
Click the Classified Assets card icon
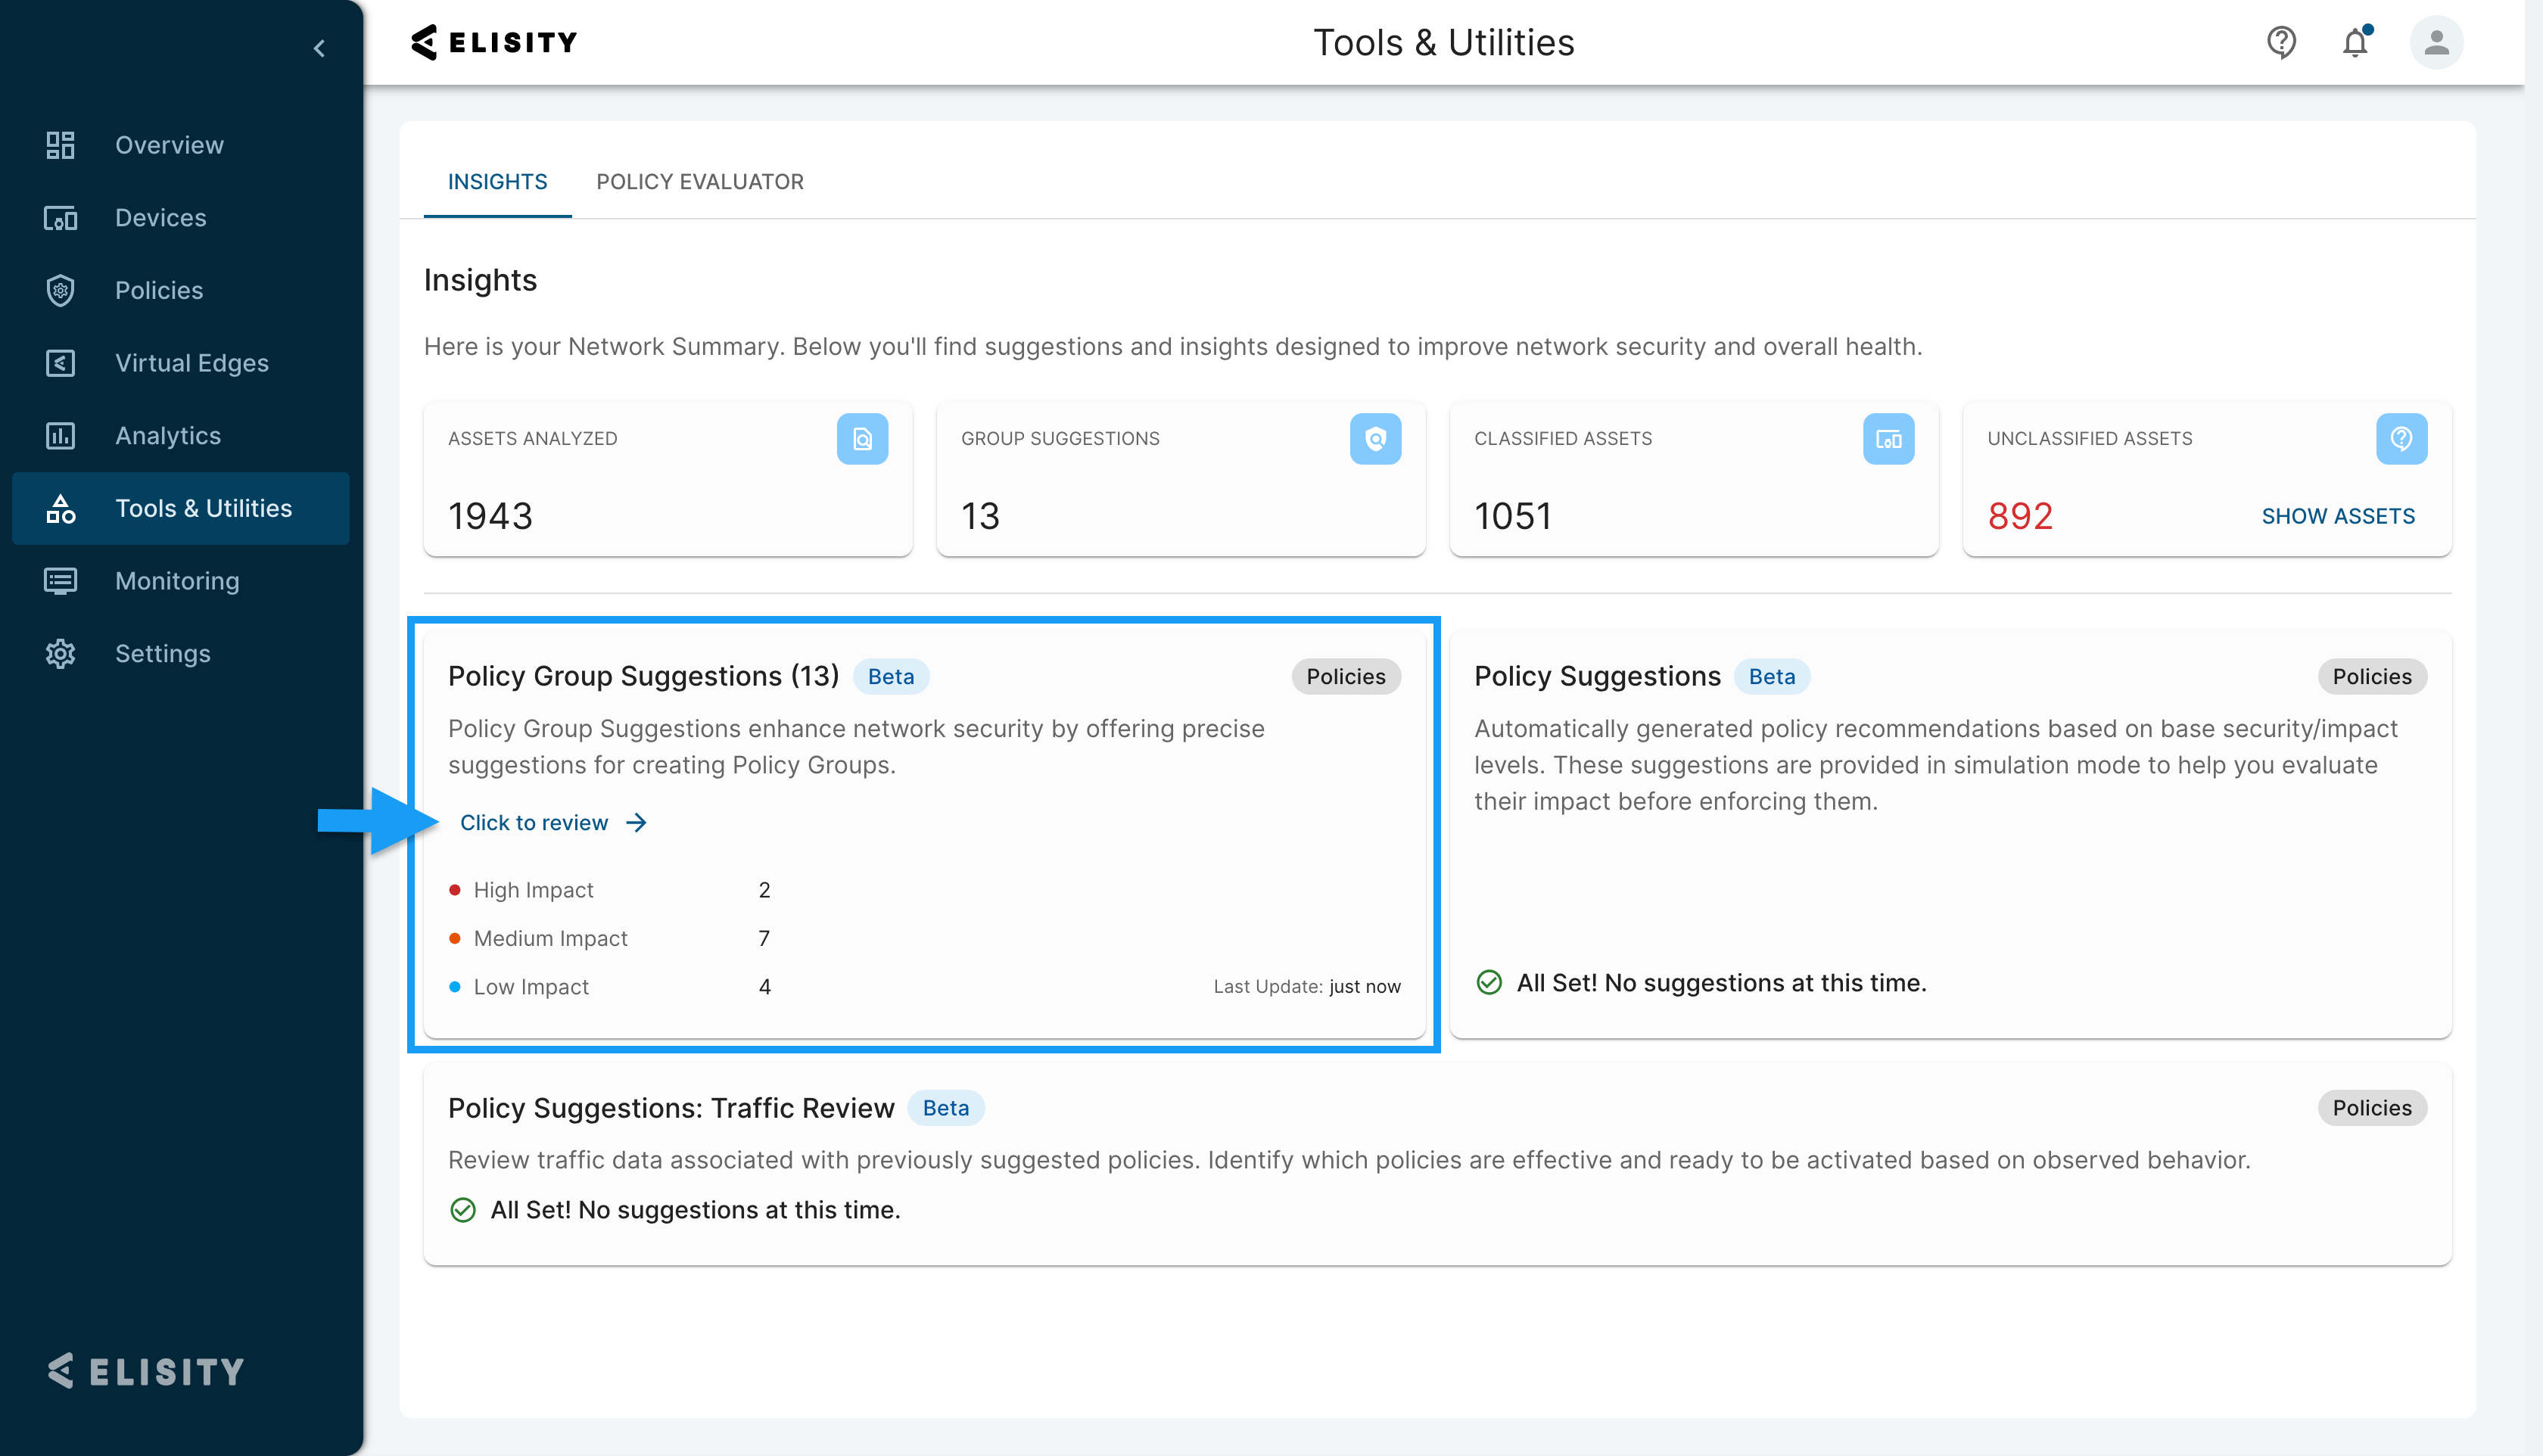[x=1888, y=439]
